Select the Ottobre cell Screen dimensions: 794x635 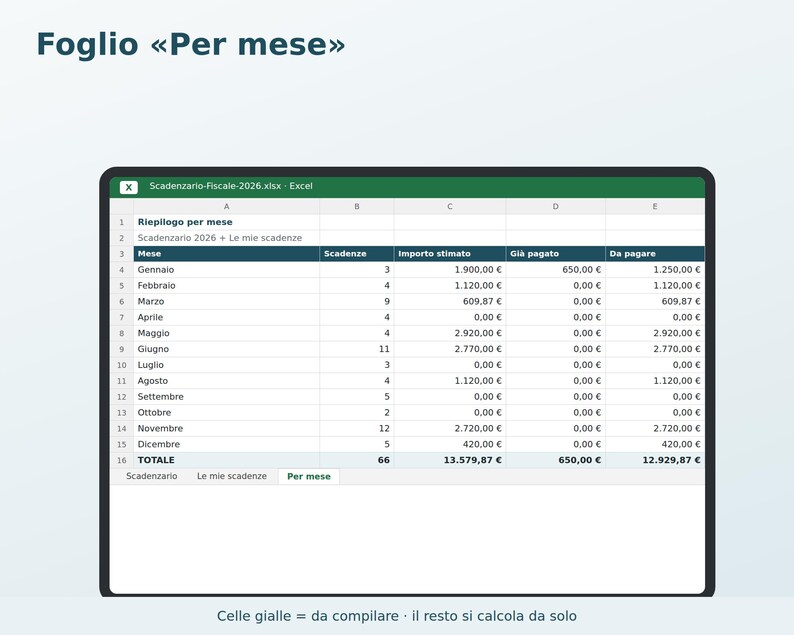coord(226,413)
